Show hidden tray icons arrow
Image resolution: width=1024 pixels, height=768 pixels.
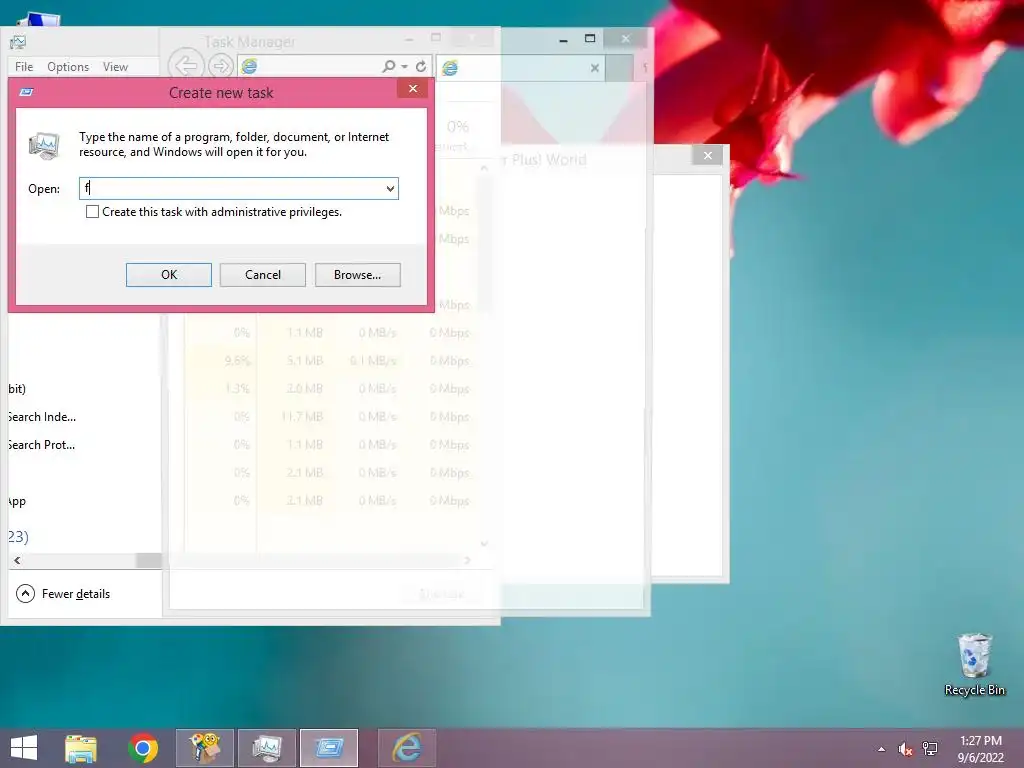[882, 749]
